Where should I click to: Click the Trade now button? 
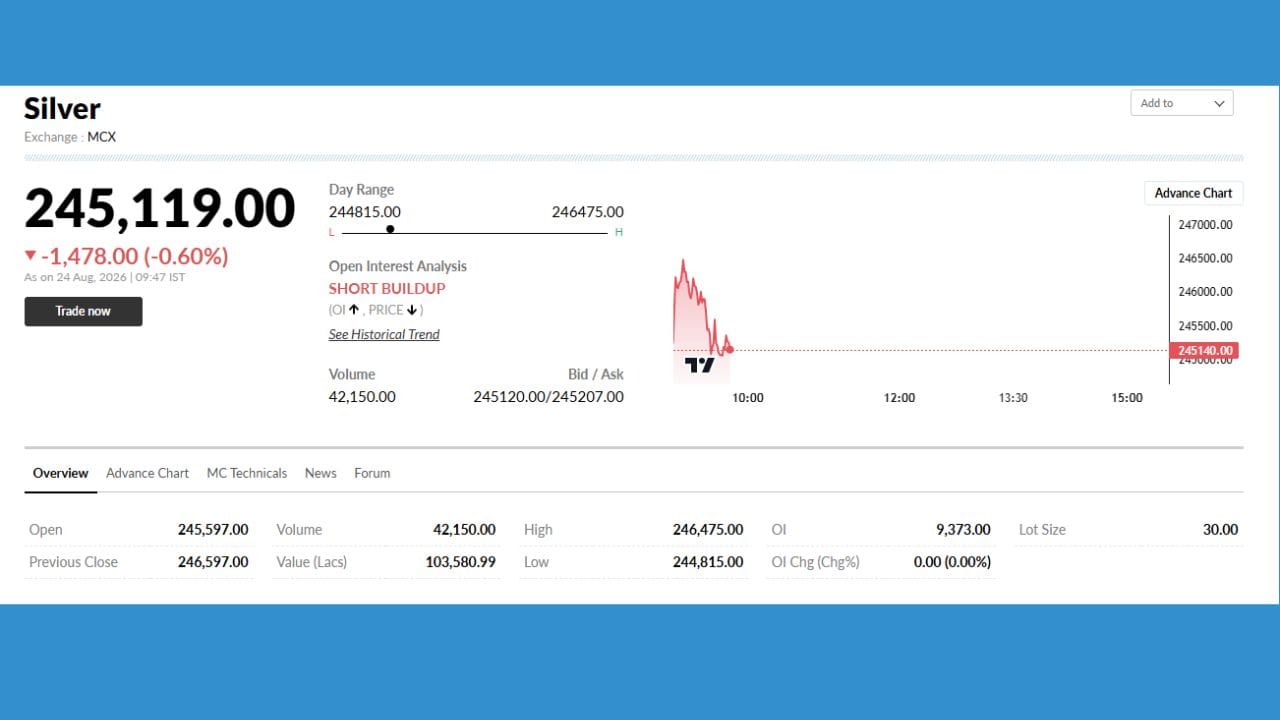pos(83,311)
